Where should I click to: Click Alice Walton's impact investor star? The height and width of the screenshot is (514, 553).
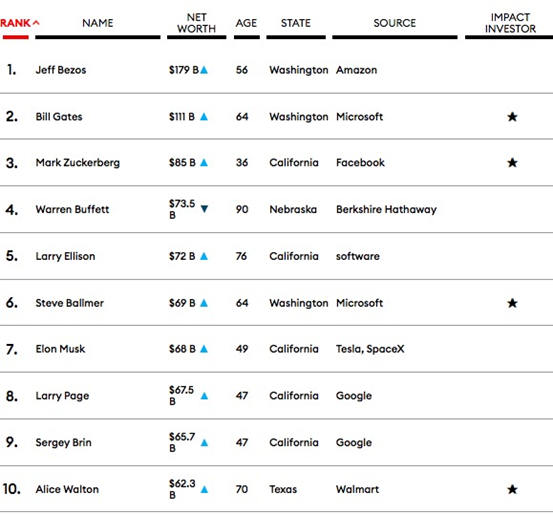512,489
